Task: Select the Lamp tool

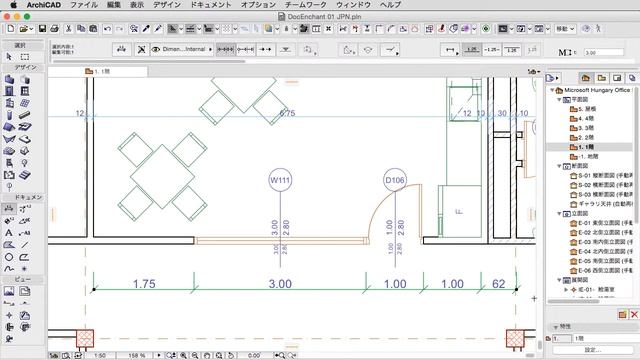Action: 25,163
